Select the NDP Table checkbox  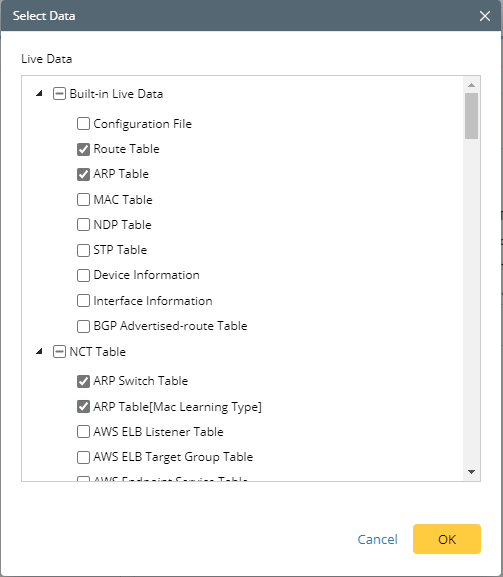83,224
